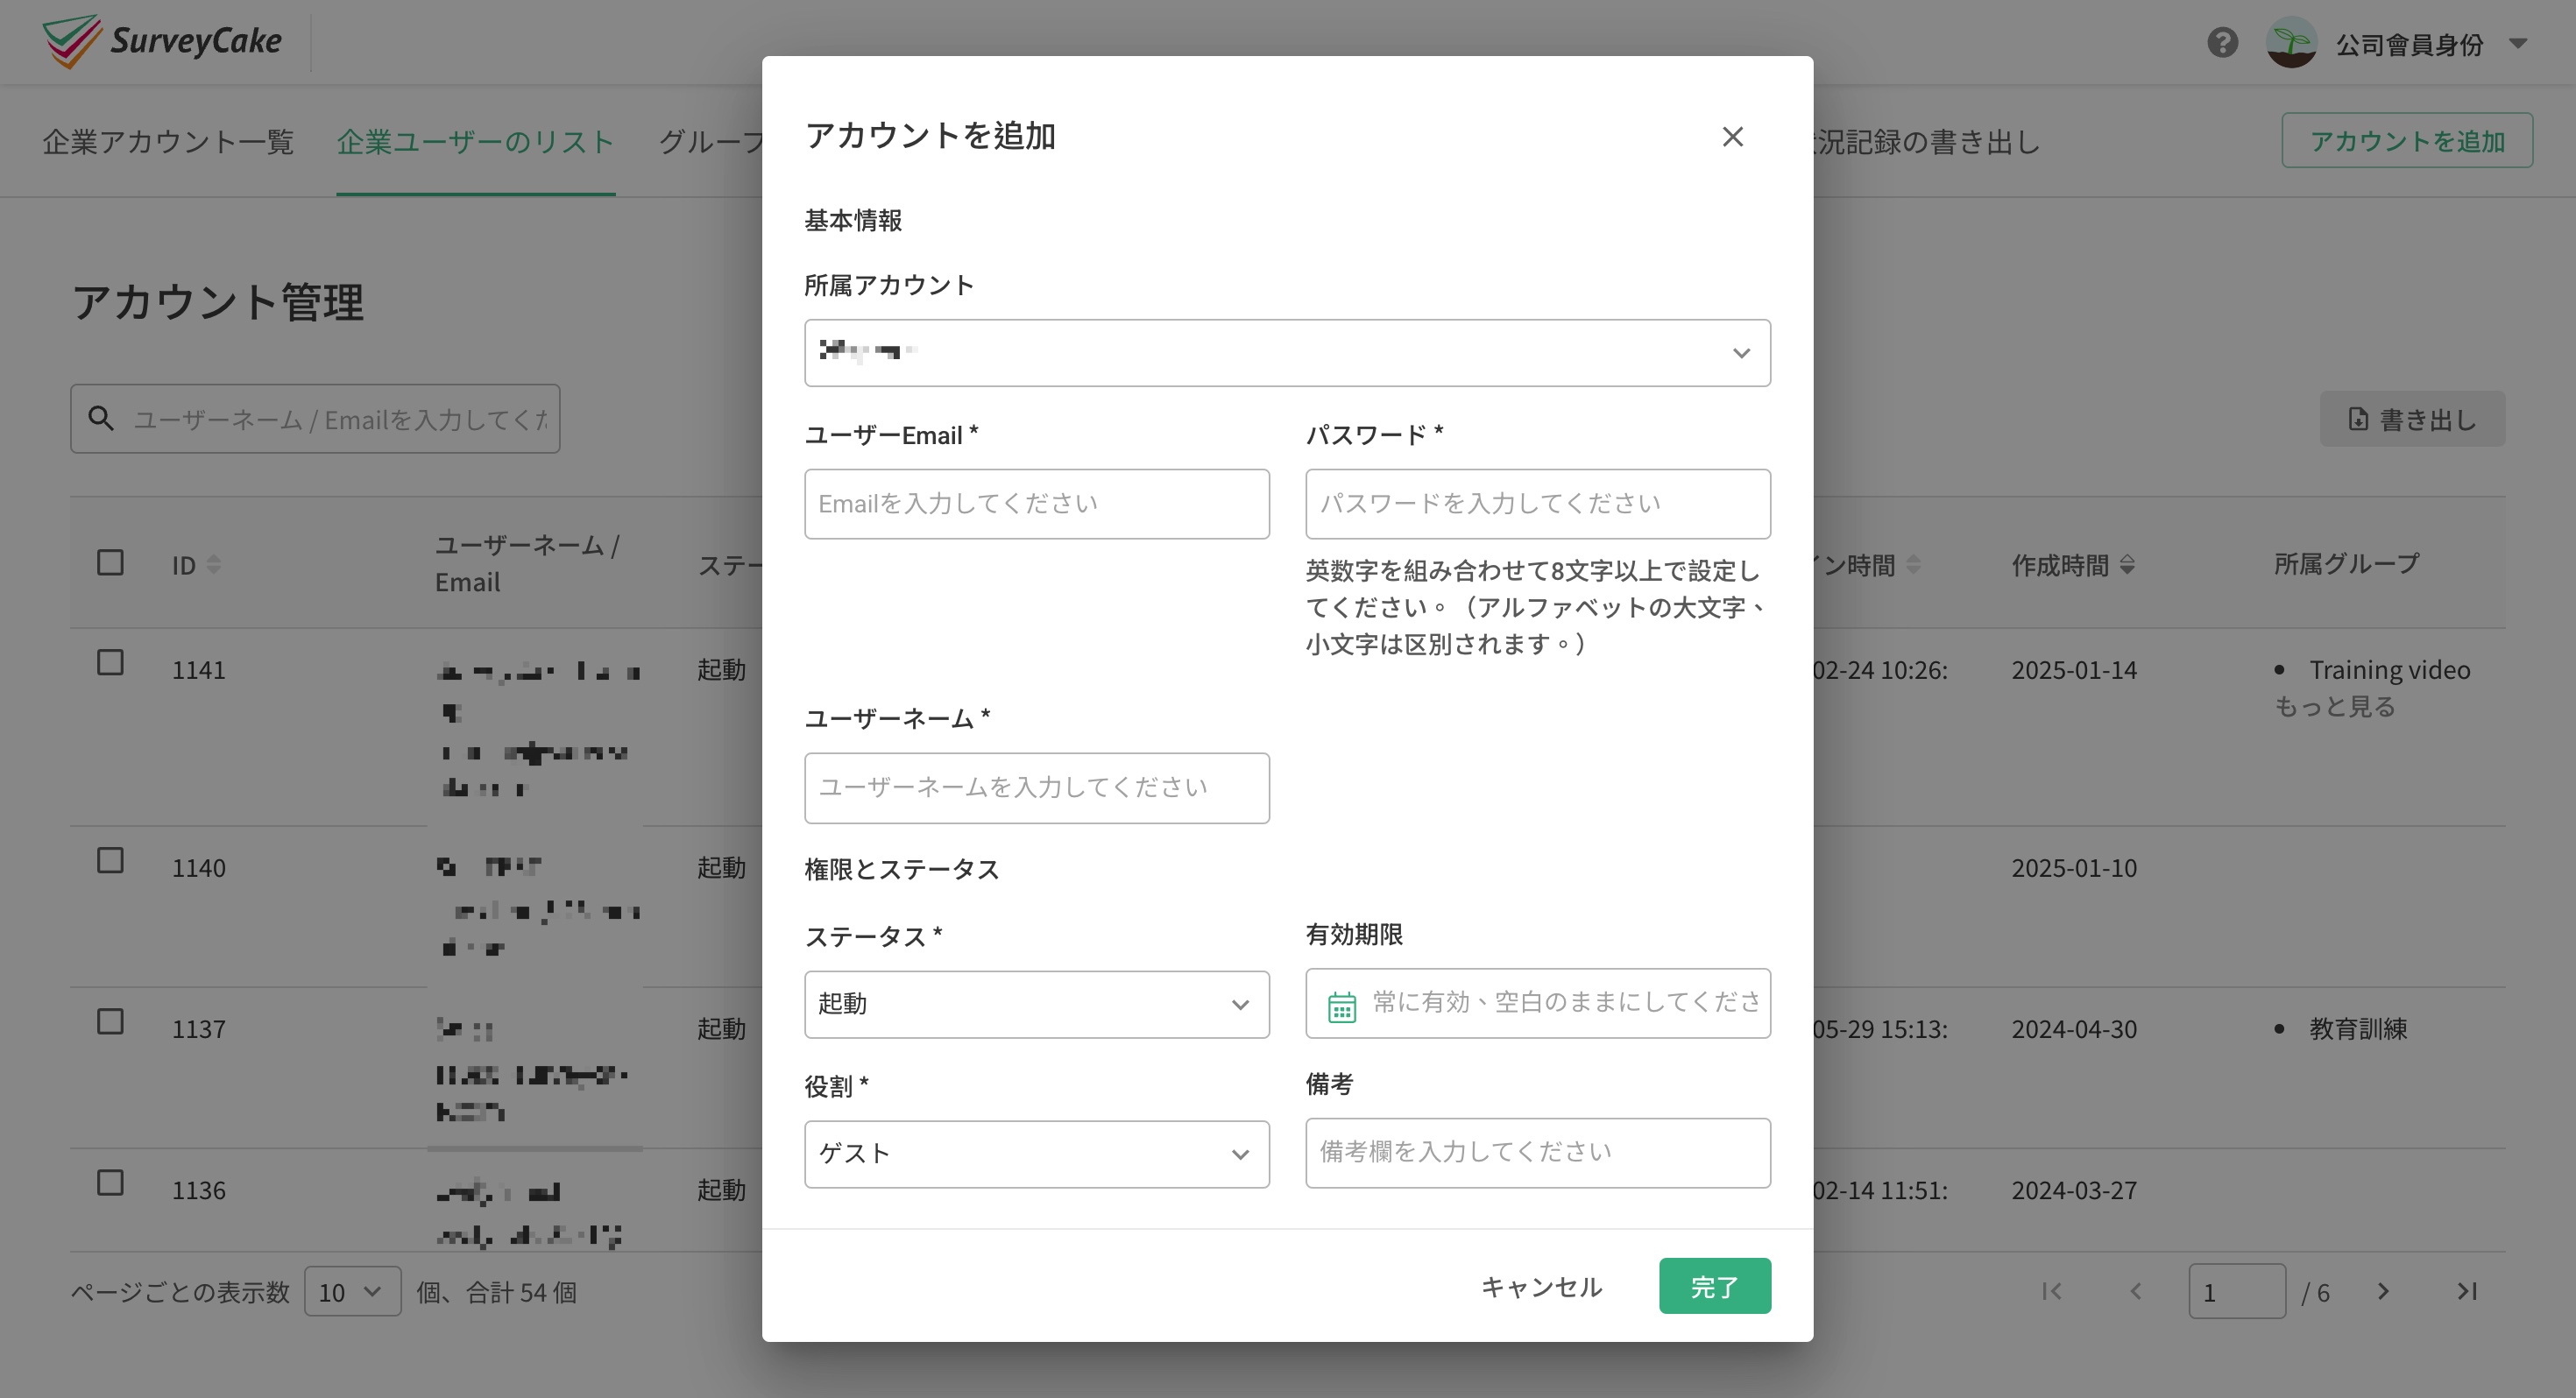Sort by ID column arrows
The image size is (2576, 1398).
214,565
